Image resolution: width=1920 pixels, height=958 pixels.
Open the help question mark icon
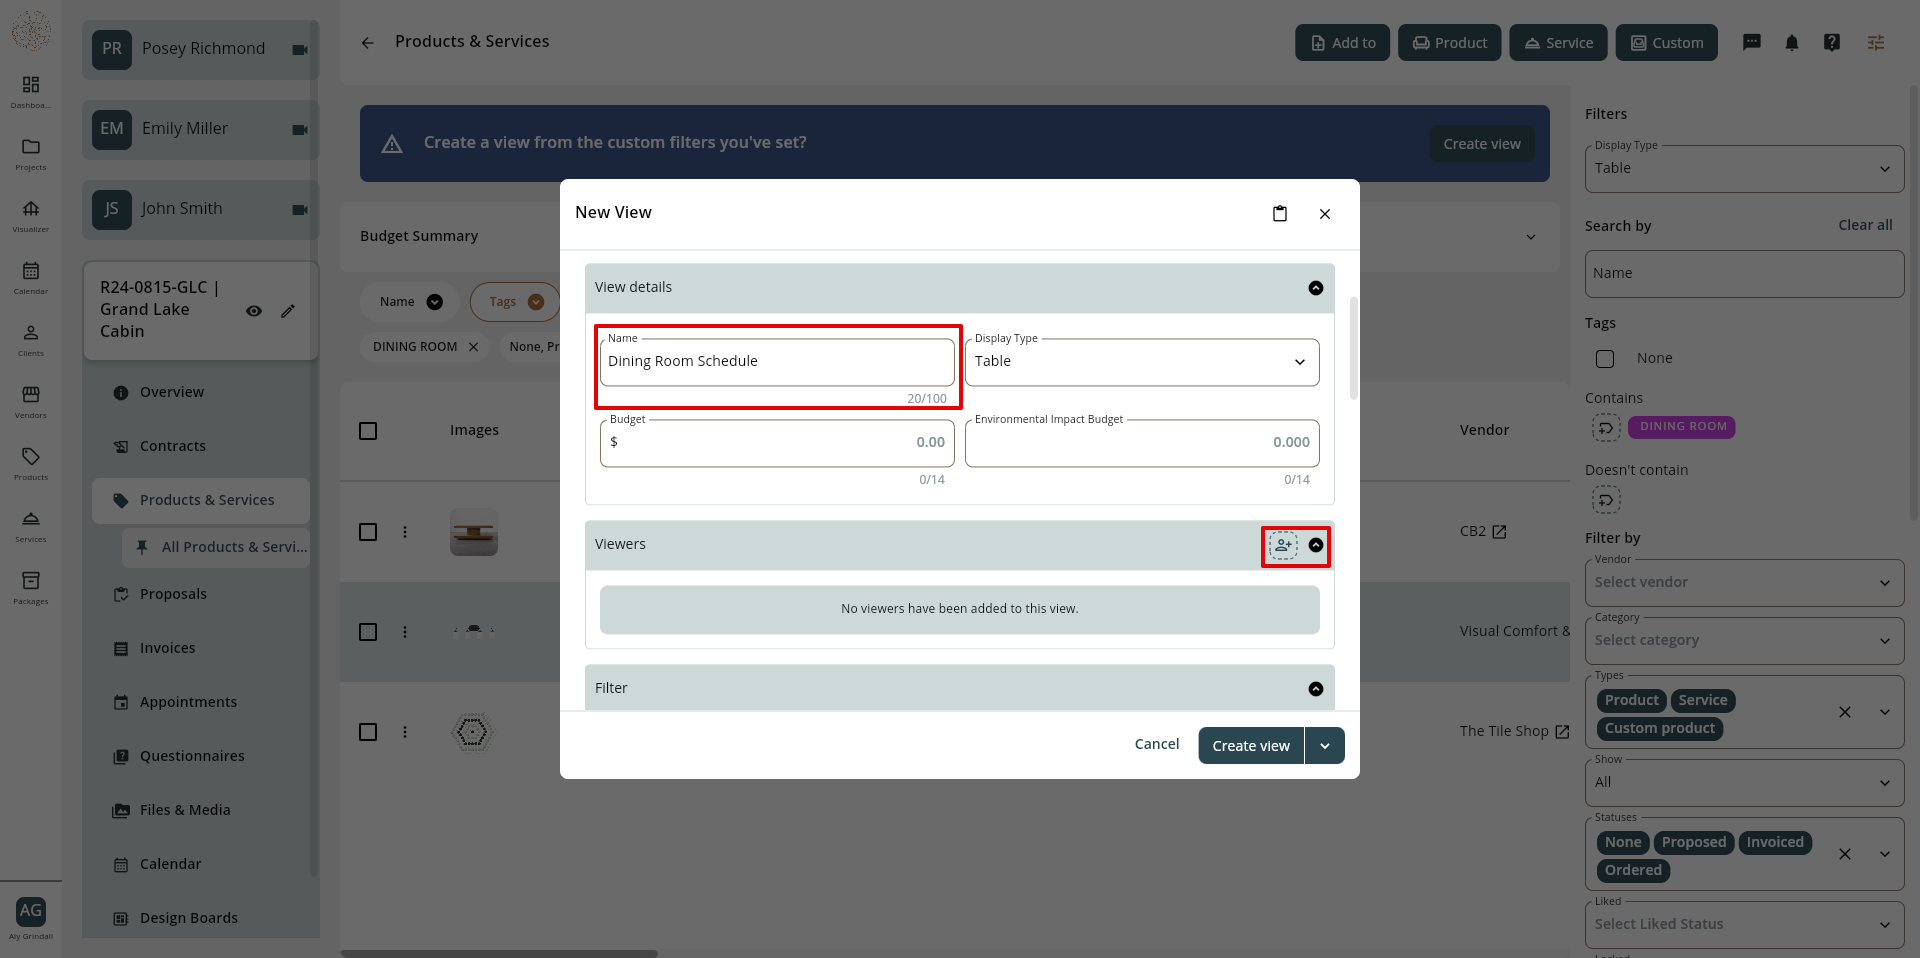click(x=1832, y=43)
